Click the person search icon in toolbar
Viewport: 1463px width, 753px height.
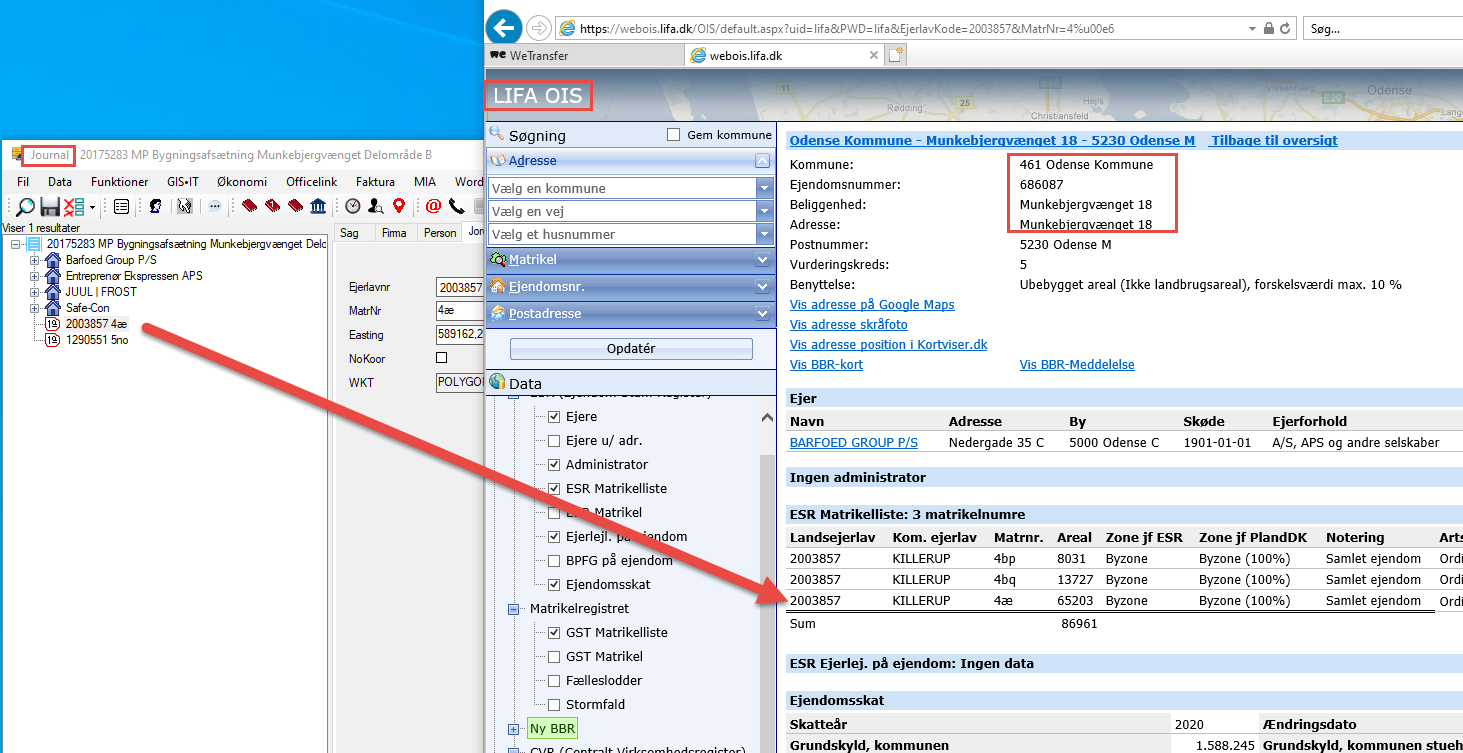[x=375, y=206]
